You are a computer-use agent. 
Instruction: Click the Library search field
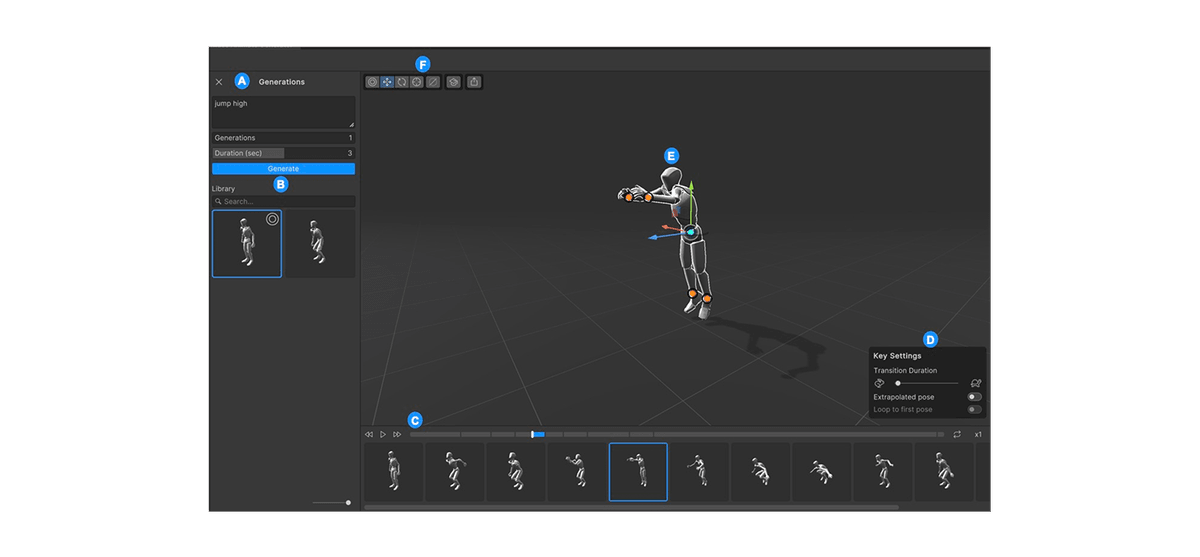click(283, 202)
